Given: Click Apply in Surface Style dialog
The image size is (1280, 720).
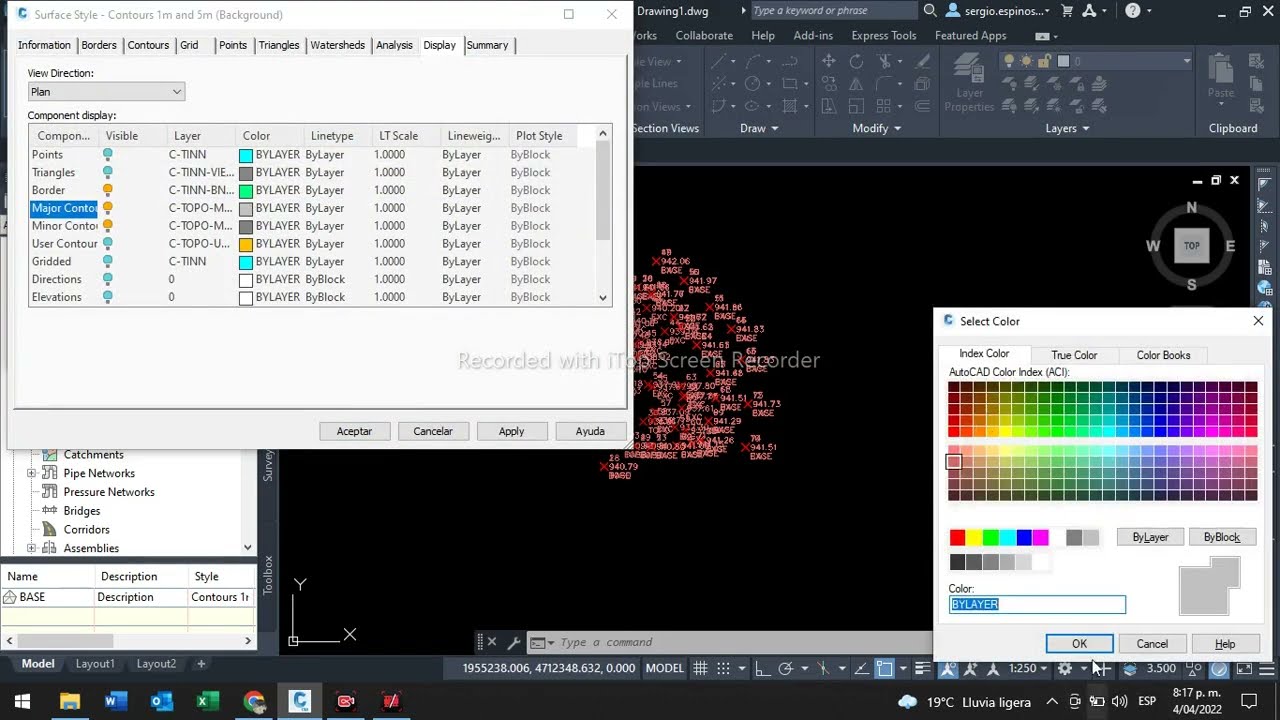Looking at the screenshot, I should point(511,431).
